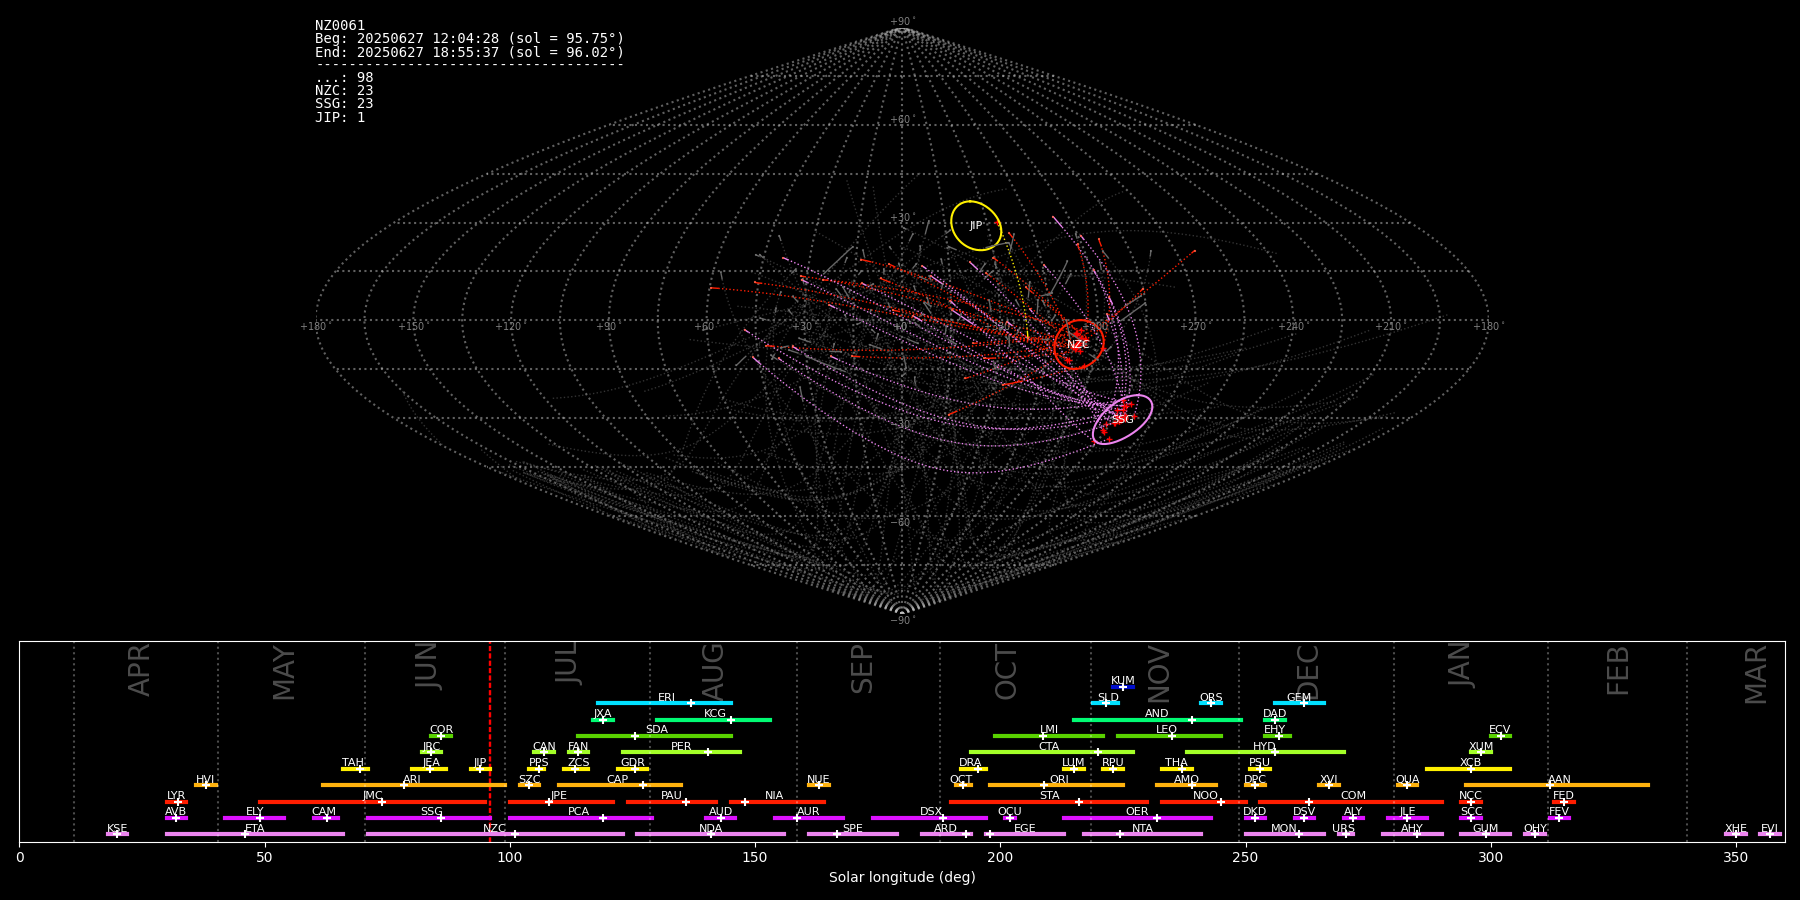Screen dimensions: 1800x900
Task: Click the KCG green shower bar
Action: [713, 720]
